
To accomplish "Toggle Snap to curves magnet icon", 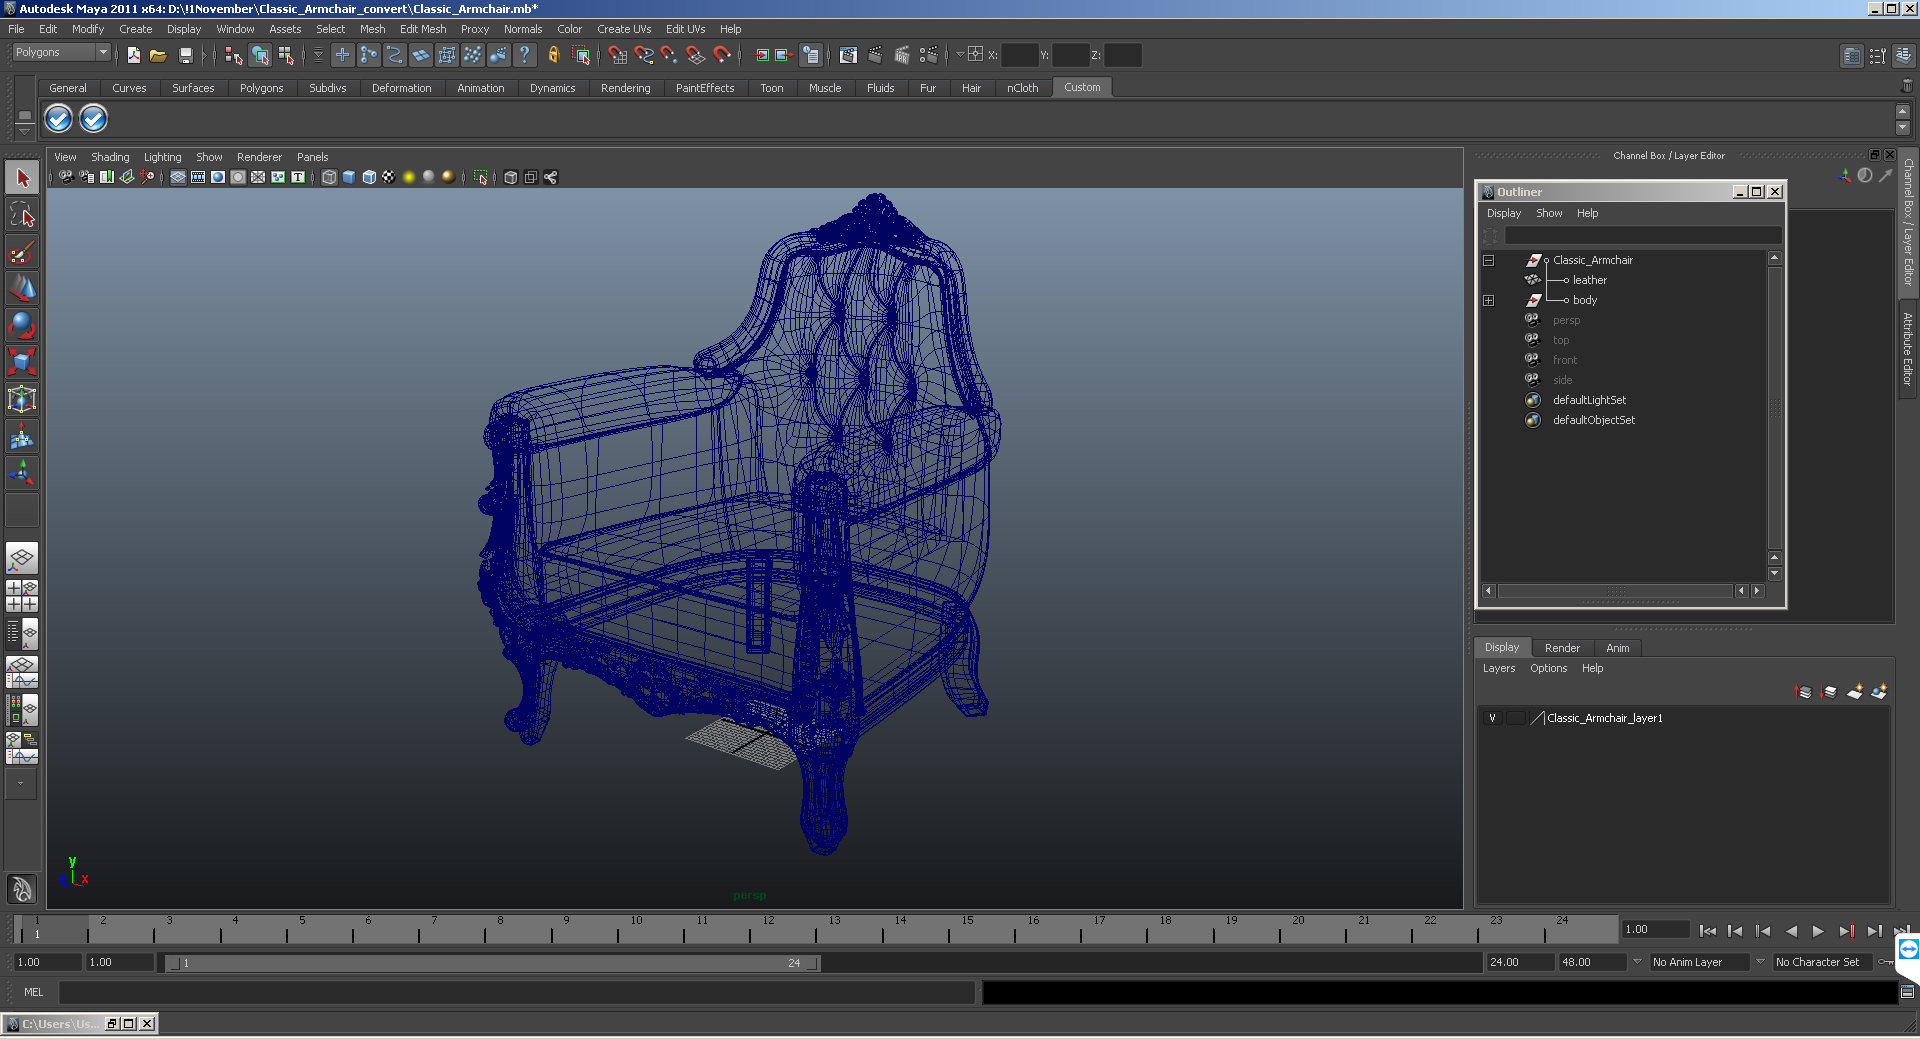I will pos(644,55).
